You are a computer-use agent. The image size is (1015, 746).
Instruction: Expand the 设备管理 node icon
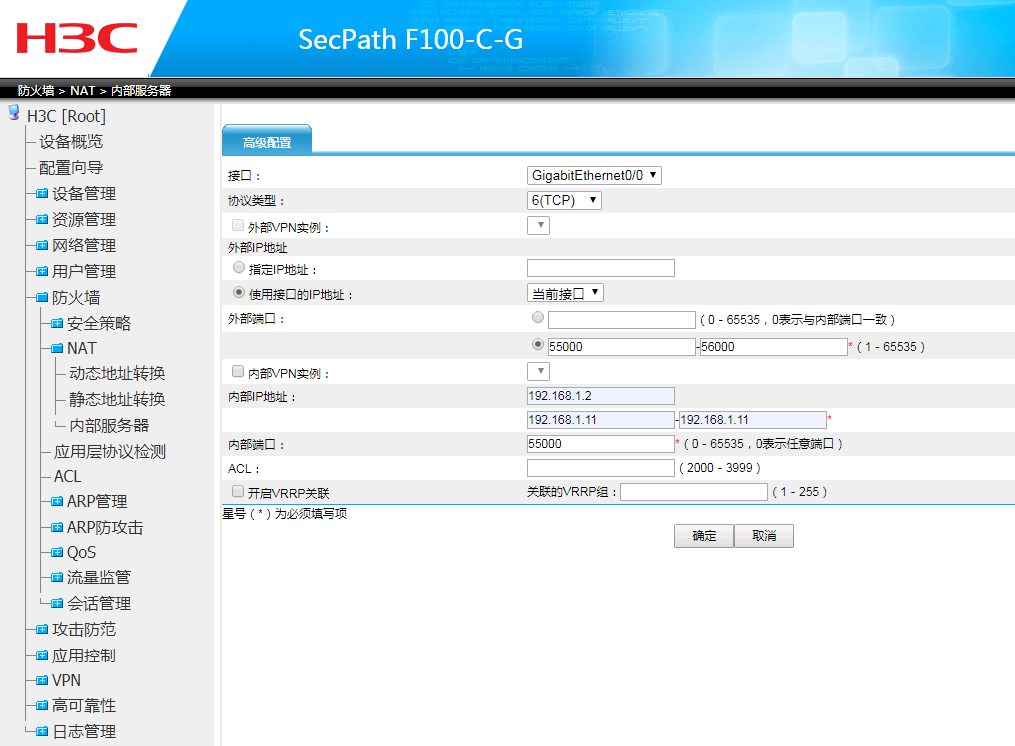click(x=42, y=194)
